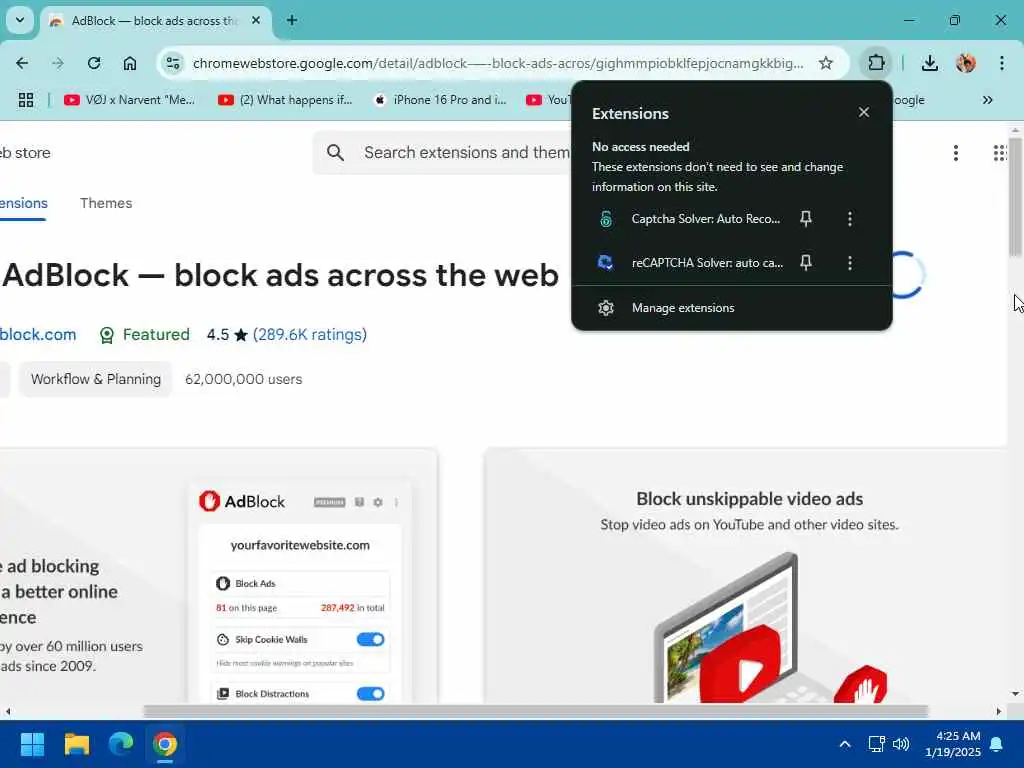The image size is (1024, 768).
Task: Click the Captcha Solver extension entry
Action: (x=689, y=219)
